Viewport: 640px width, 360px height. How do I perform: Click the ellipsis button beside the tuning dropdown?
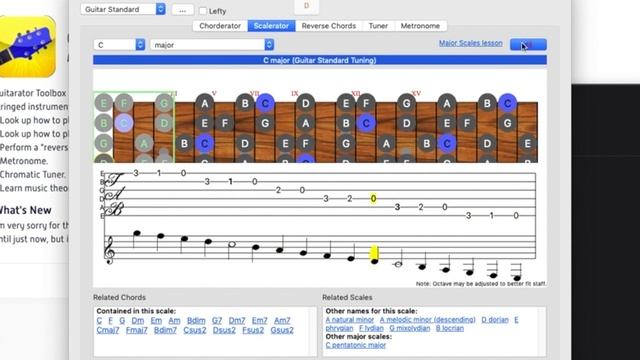coord(182,10)
